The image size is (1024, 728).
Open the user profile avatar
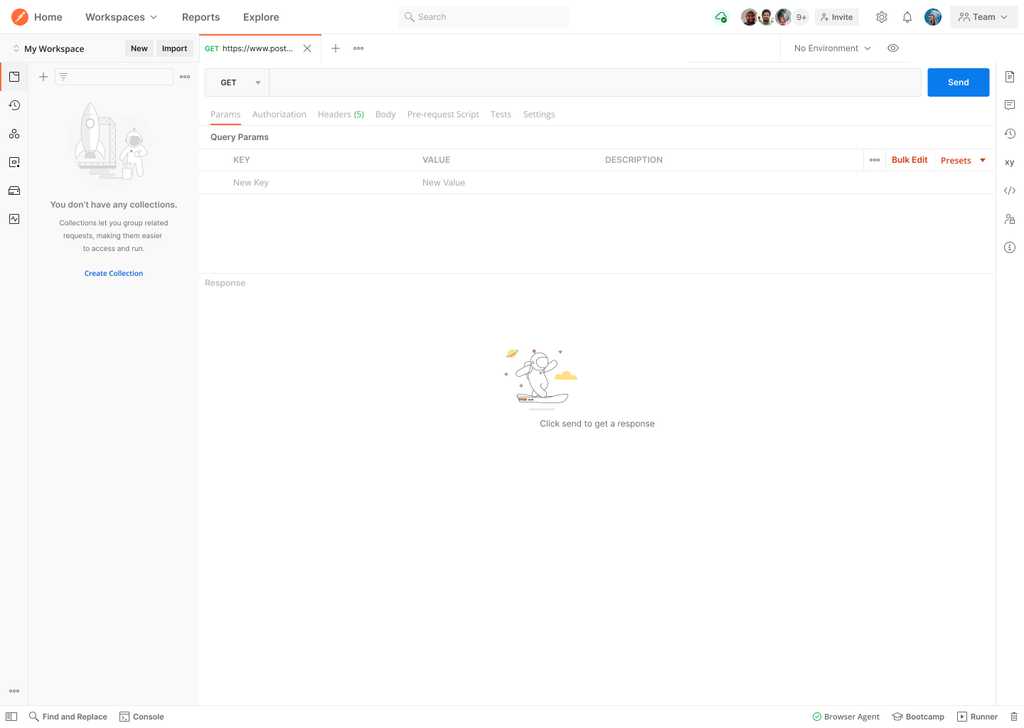[x=933, y=17]
